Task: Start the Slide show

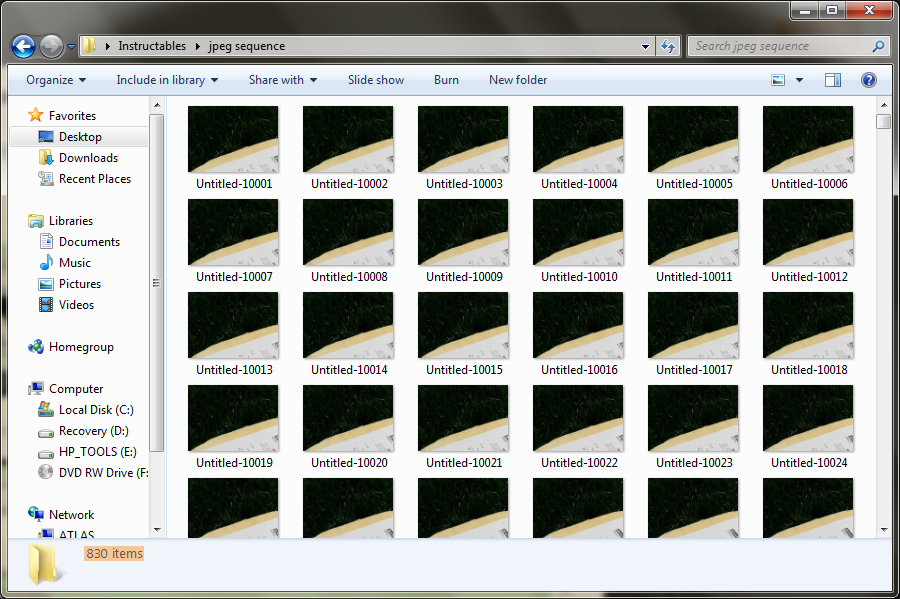Action: (x=375, y=79)
